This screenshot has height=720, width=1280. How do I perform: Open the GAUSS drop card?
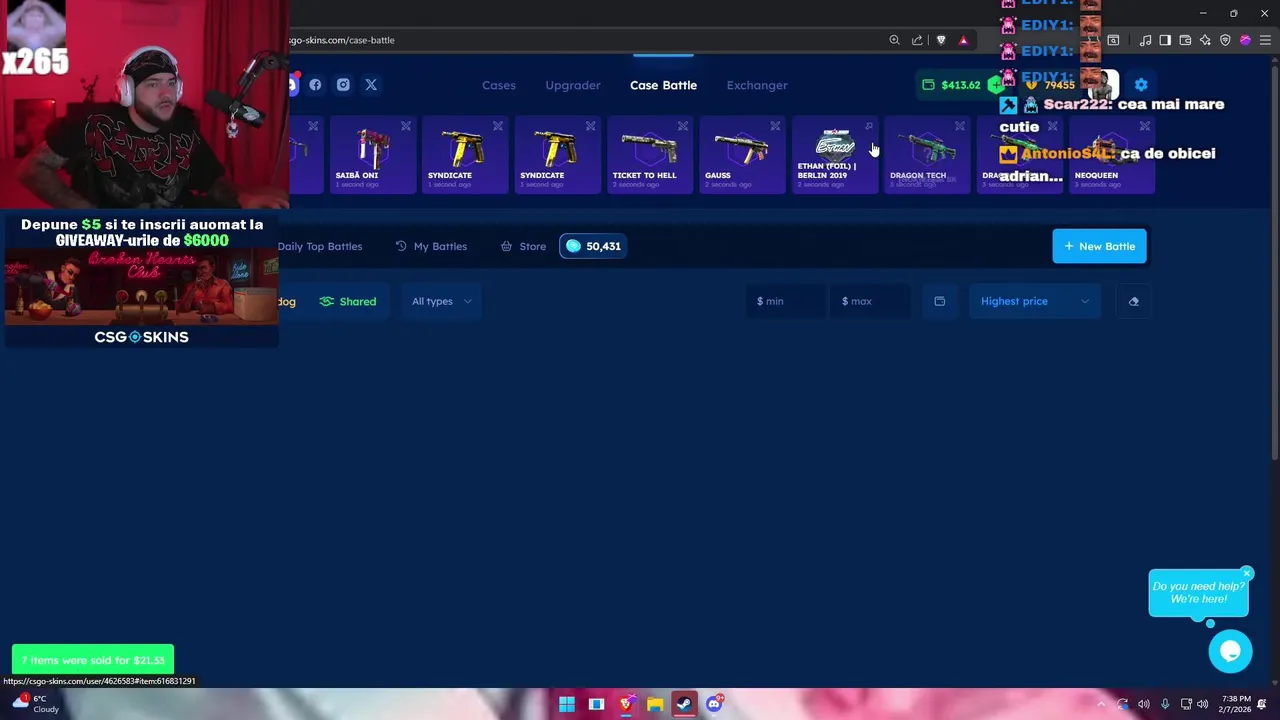[741, 154]
